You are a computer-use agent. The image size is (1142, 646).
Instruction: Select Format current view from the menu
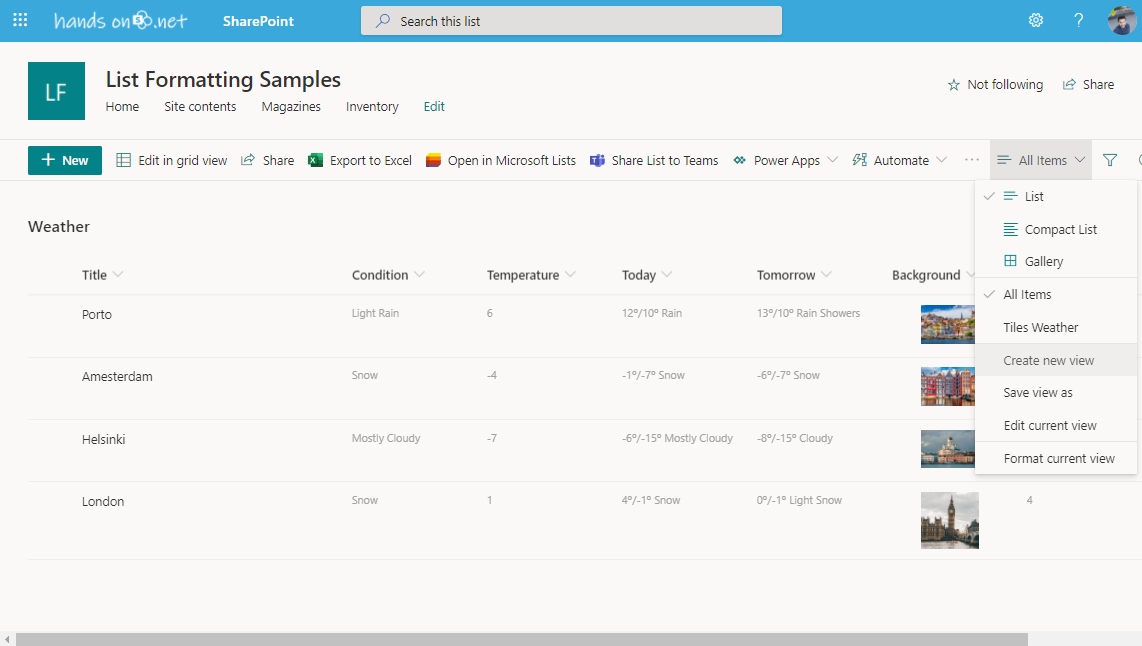pos(1056,458)
